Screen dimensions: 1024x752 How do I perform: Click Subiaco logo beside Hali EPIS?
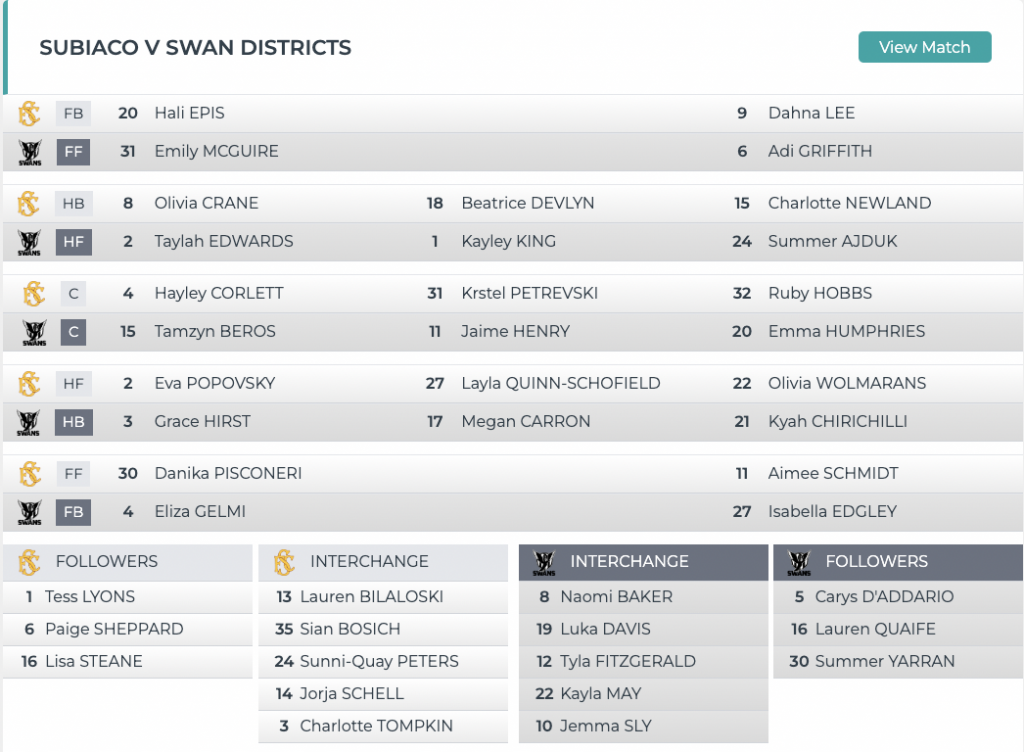(29, 113)
